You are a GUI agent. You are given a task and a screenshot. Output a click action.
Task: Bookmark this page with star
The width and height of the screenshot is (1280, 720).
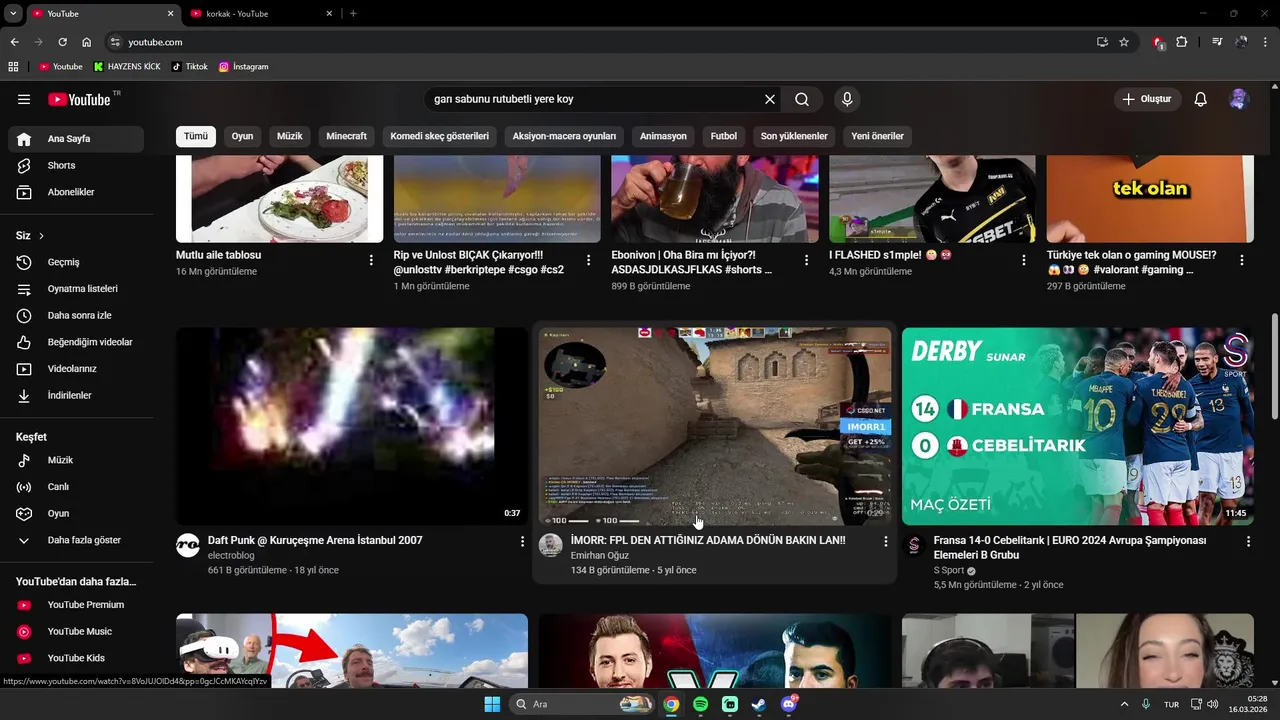tap(1124, 42)
